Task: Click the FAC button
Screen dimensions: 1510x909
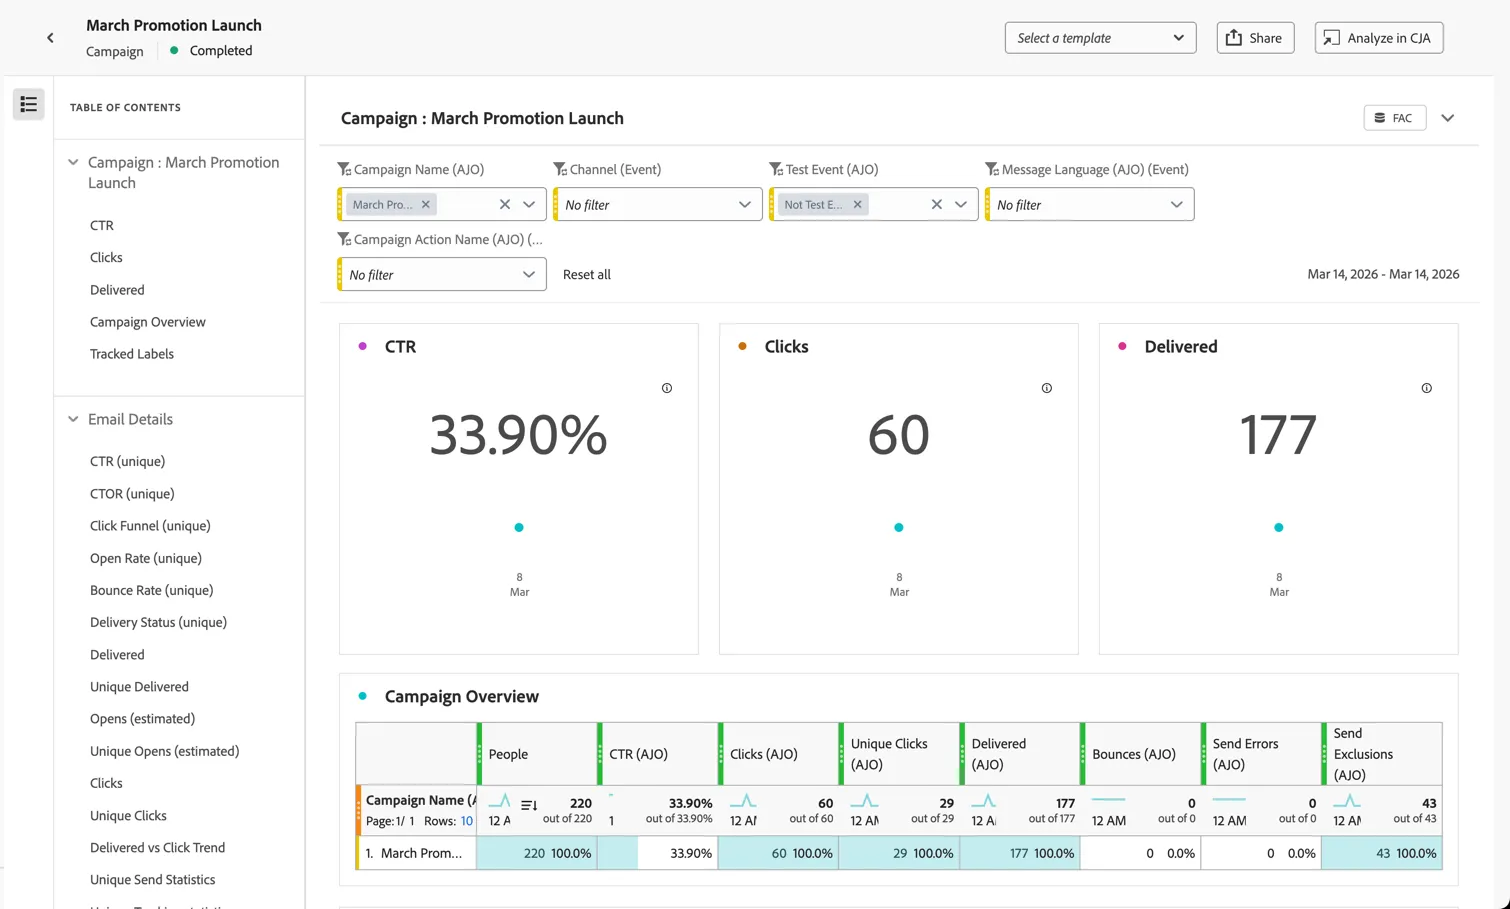Action: tap(1395, 118)
